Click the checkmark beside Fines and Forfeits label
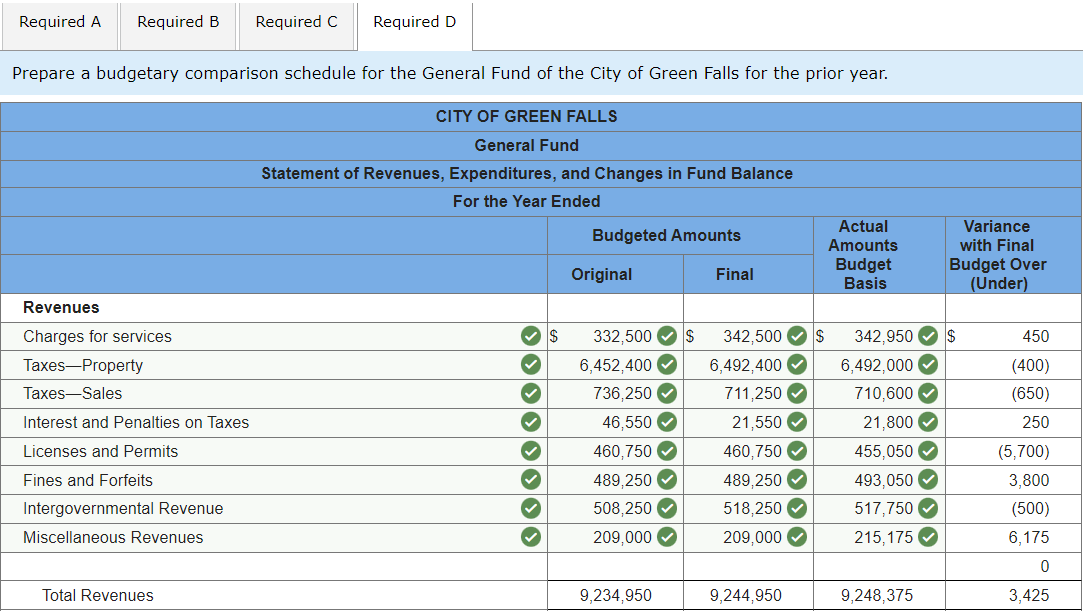1083x611 pixels. pos(530,479)
